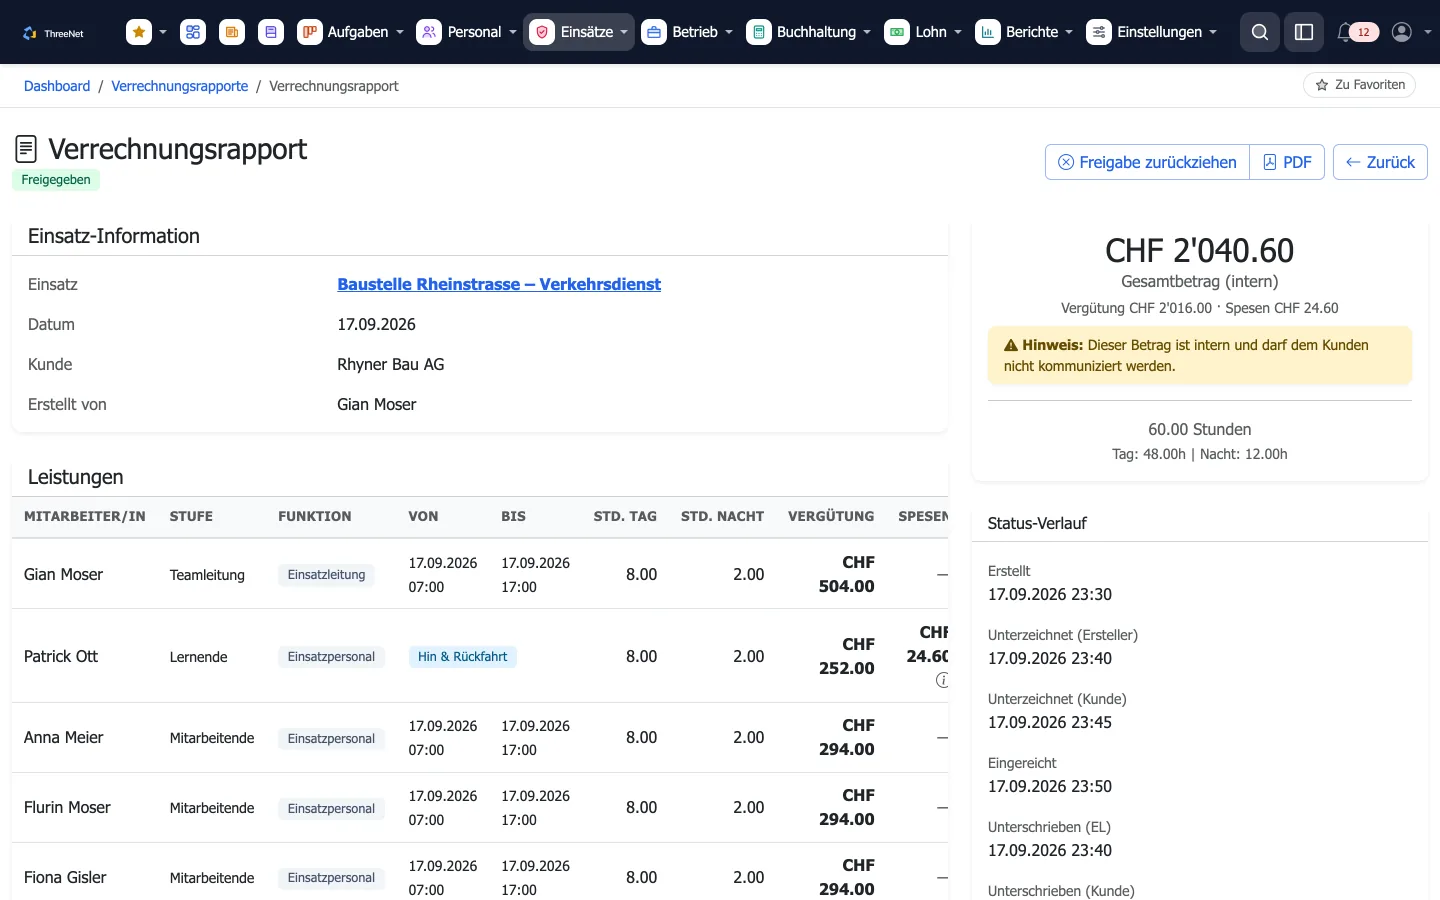This screenshot has width=1440, height=900.
Task: Click the ThreeNet logo
Action: pyautogui.click(x=53, y=33)
